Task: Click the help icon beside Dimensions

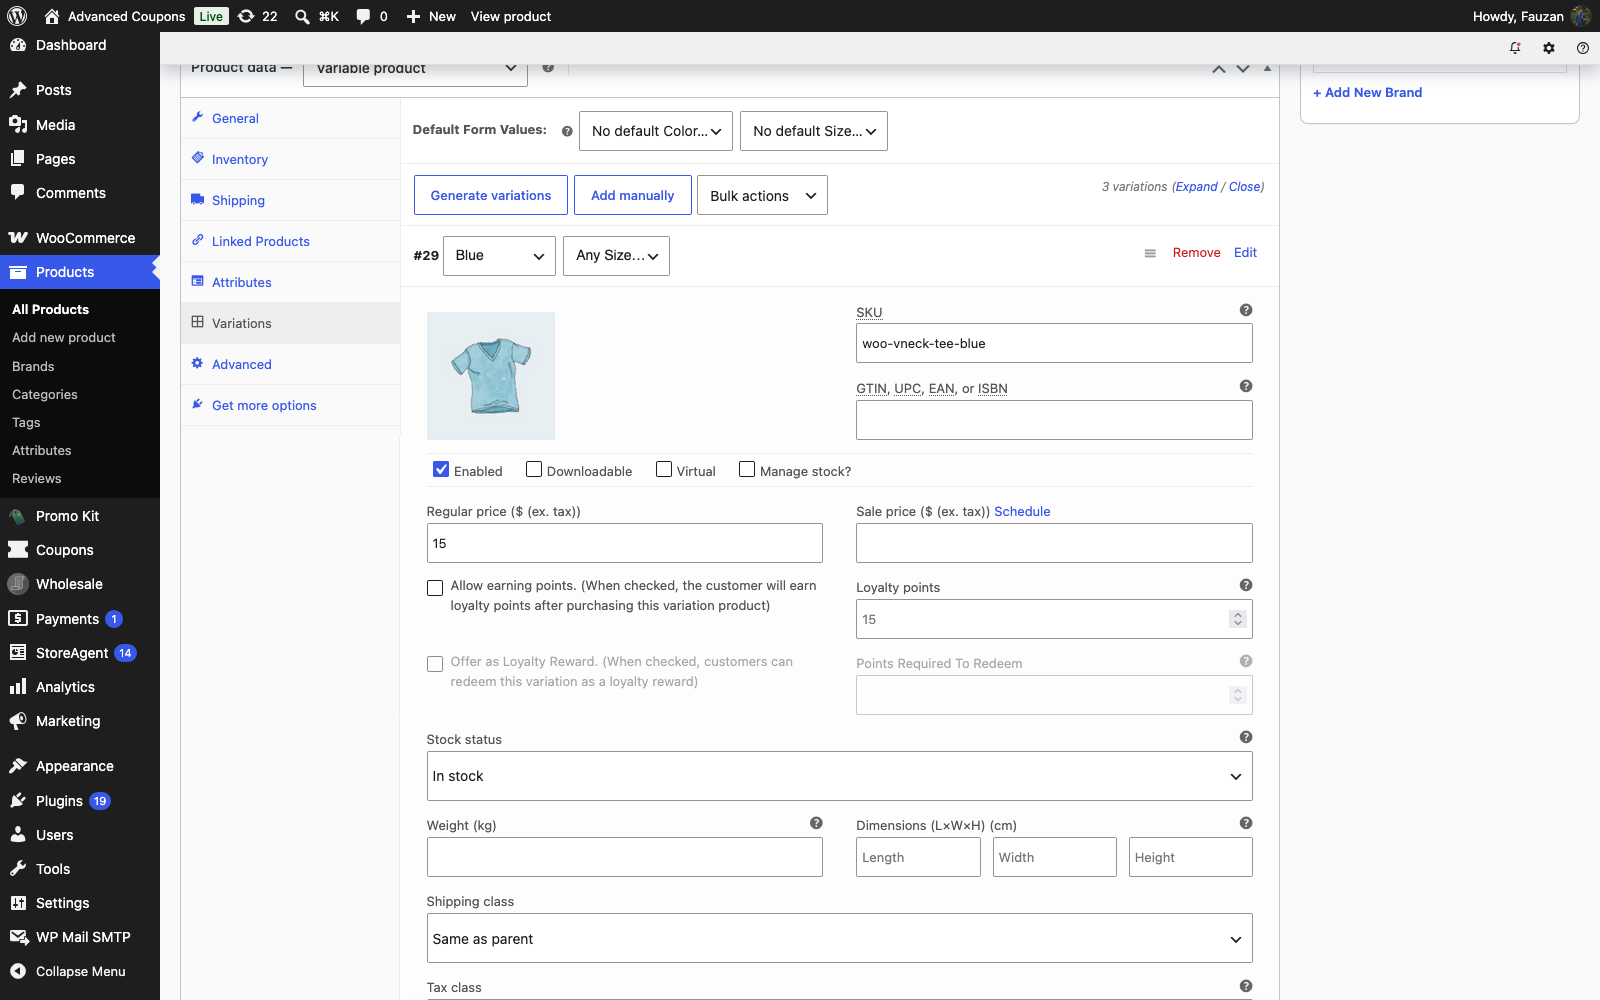Action: [x=1246, y=823]
